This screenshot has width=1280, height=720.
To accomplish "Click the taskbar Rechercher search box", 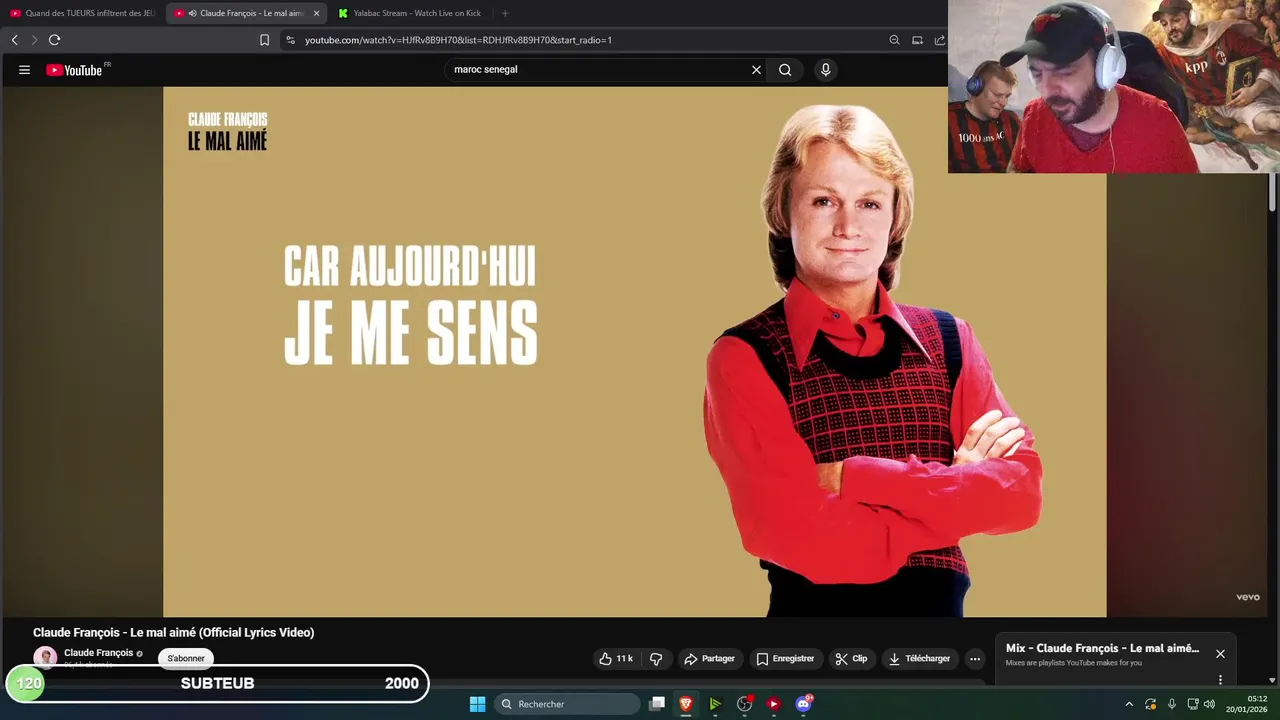I will tap(568, 704).
